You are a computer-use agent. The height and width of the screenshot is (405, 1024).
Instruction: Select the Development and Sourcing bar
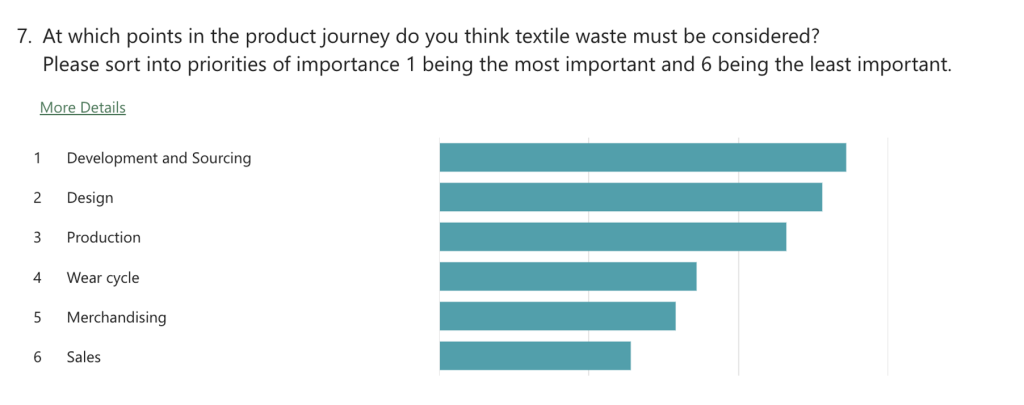643,157
